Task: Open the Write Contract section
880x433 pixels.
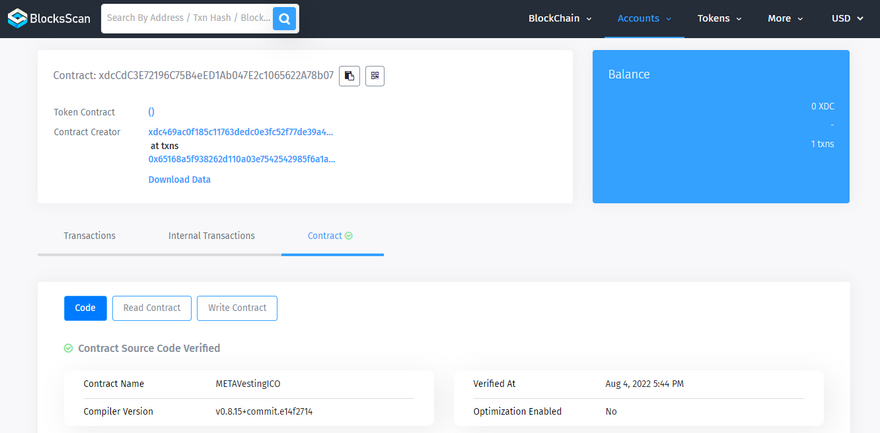Action: (x=237, y=308)
